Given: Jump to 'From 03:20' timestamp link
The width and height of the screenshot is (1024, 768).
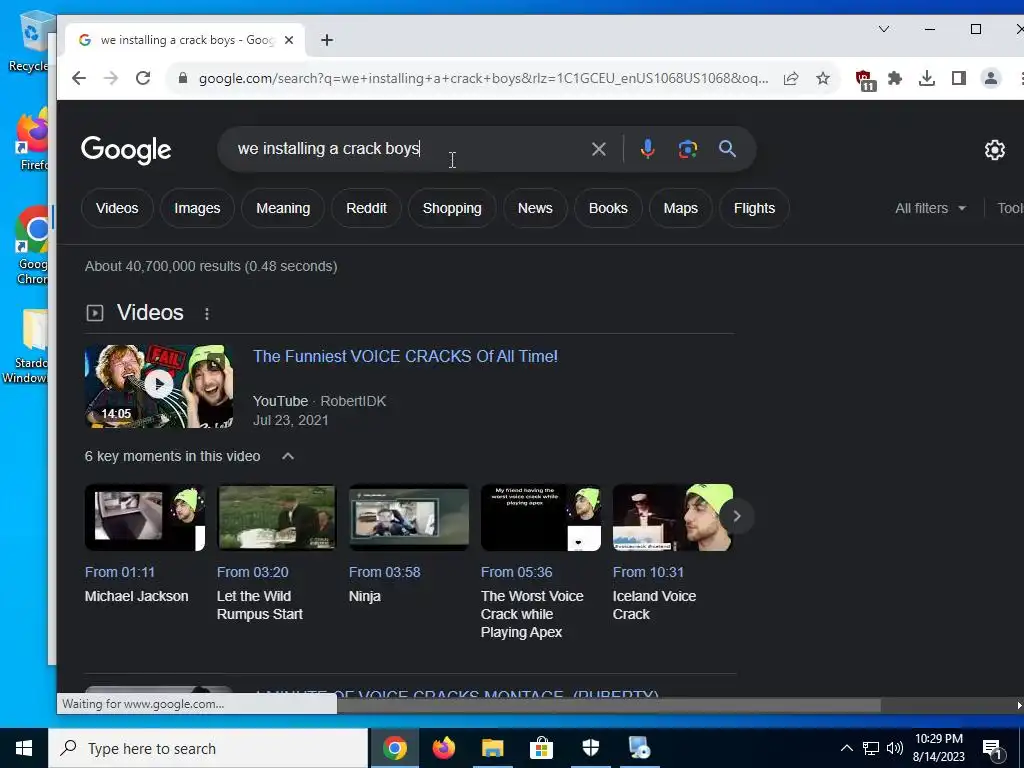Looking at the screenshot, I should click(253, 572).
